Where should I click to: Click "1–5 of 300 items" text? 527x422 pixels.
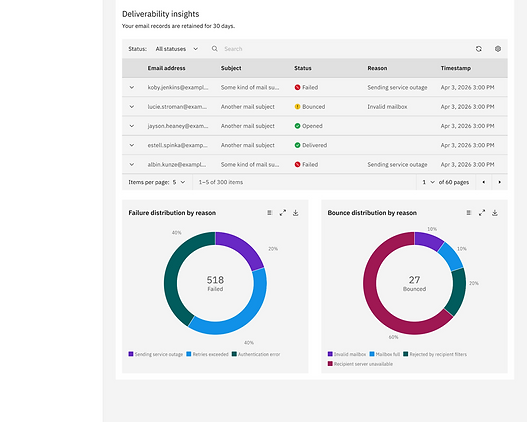click(220, 182)
